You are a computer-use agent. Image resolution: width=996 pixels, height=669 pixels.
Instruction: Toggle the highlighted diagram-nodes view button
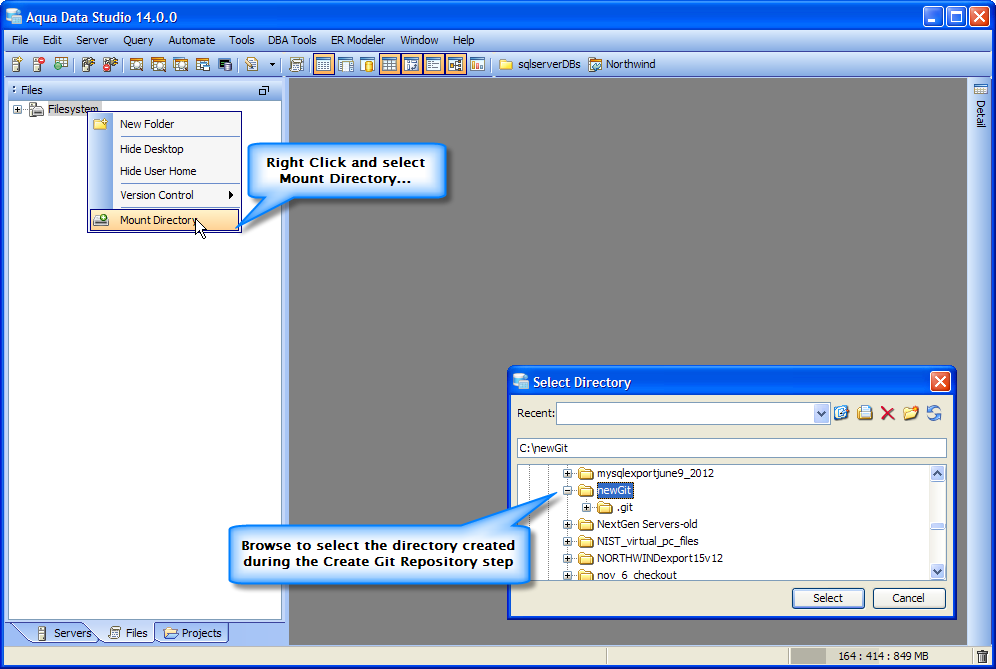tap(455, 64)
